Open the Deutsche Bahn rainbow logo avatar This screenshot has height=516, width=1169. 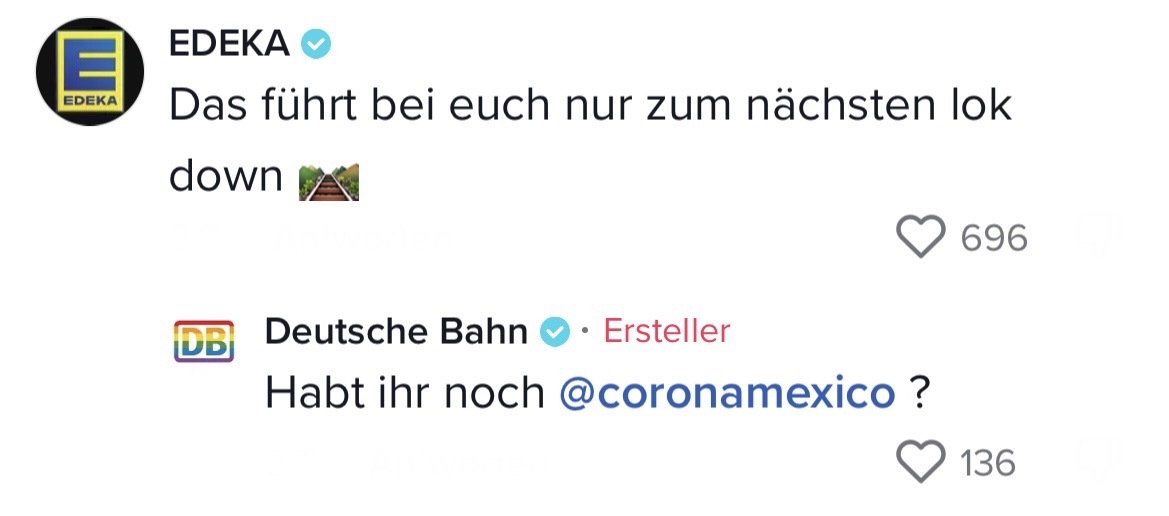[x=204, y=340]
